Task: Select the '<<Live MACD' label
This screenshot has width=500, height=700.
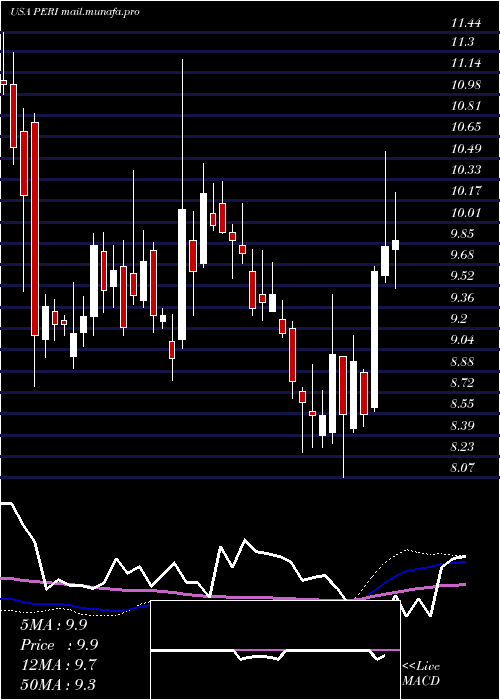Action: click(x=421, y=674)
